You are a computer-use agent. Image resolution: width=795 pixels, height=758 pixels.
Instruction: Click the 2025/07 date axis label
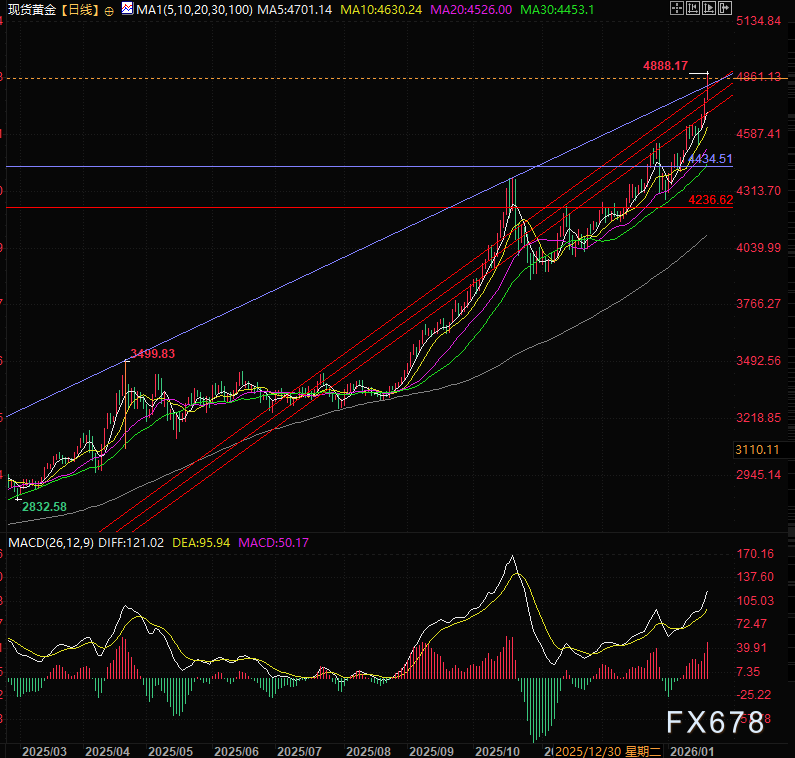[299, 751]
